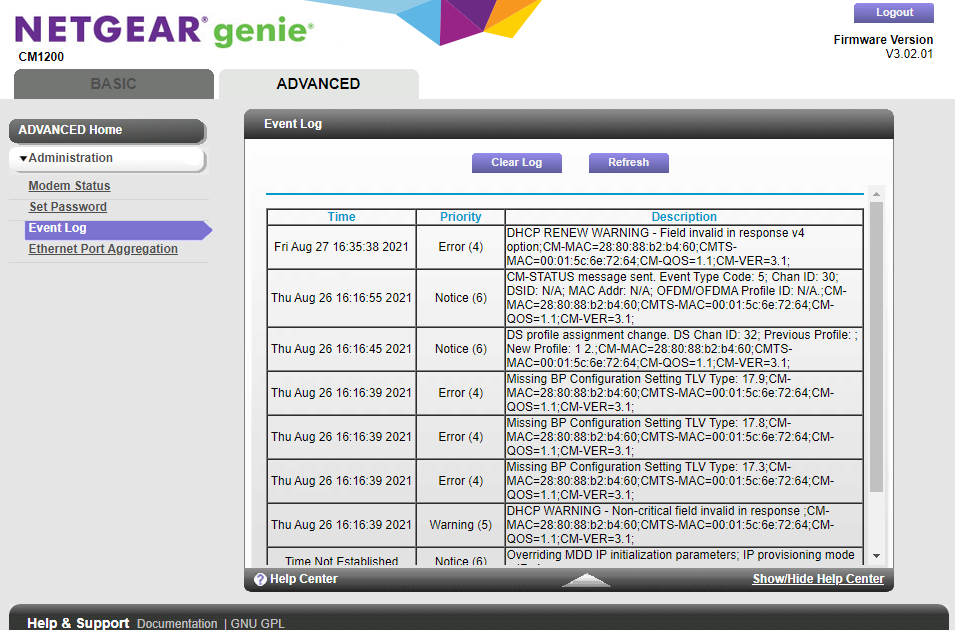Viewport: 955px width, 630px height.
Task: Click the Time column header
Action: [341, 216]
